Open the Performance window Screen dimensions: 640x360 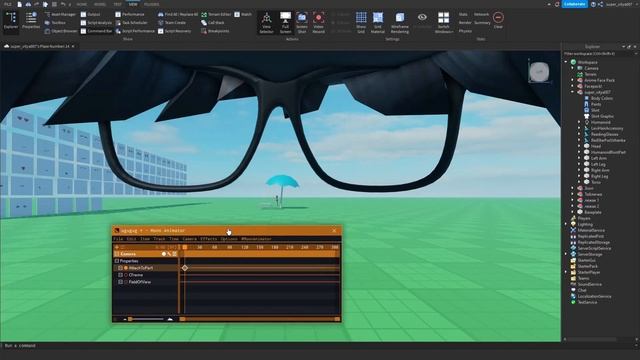(130, 14)
